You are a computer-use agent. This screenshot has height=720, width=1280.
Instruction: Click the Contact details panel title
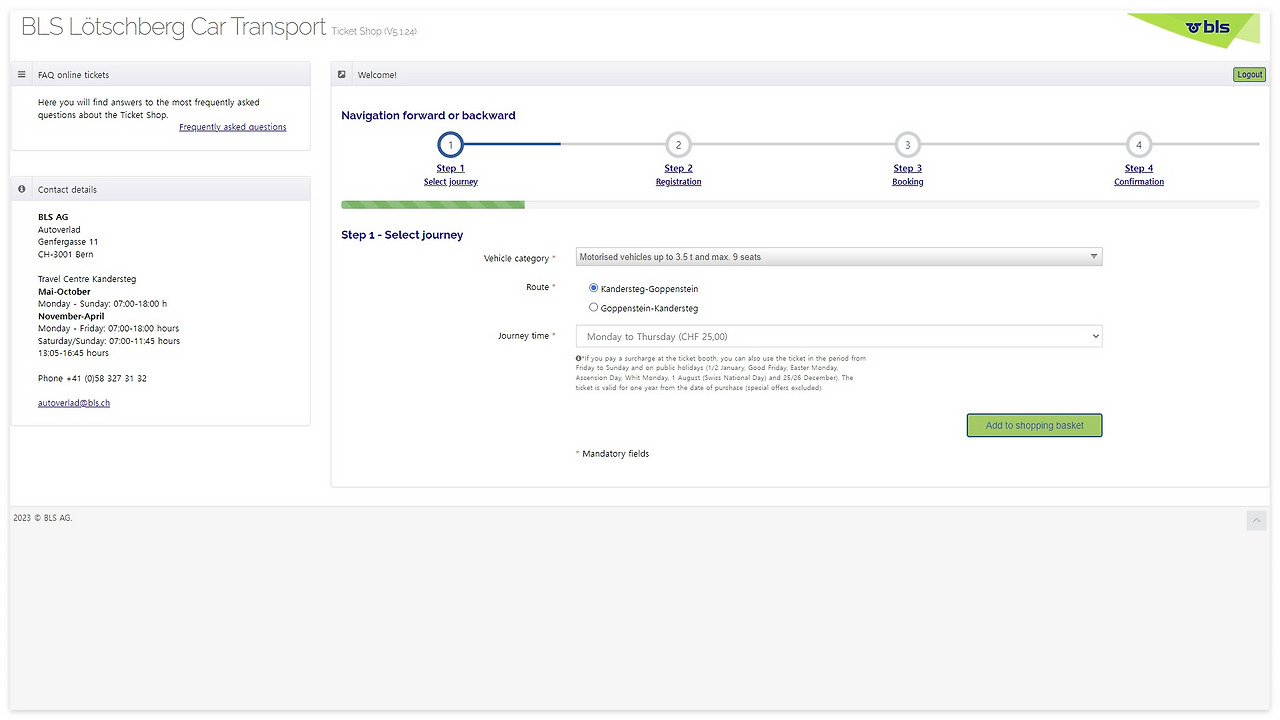67,190
